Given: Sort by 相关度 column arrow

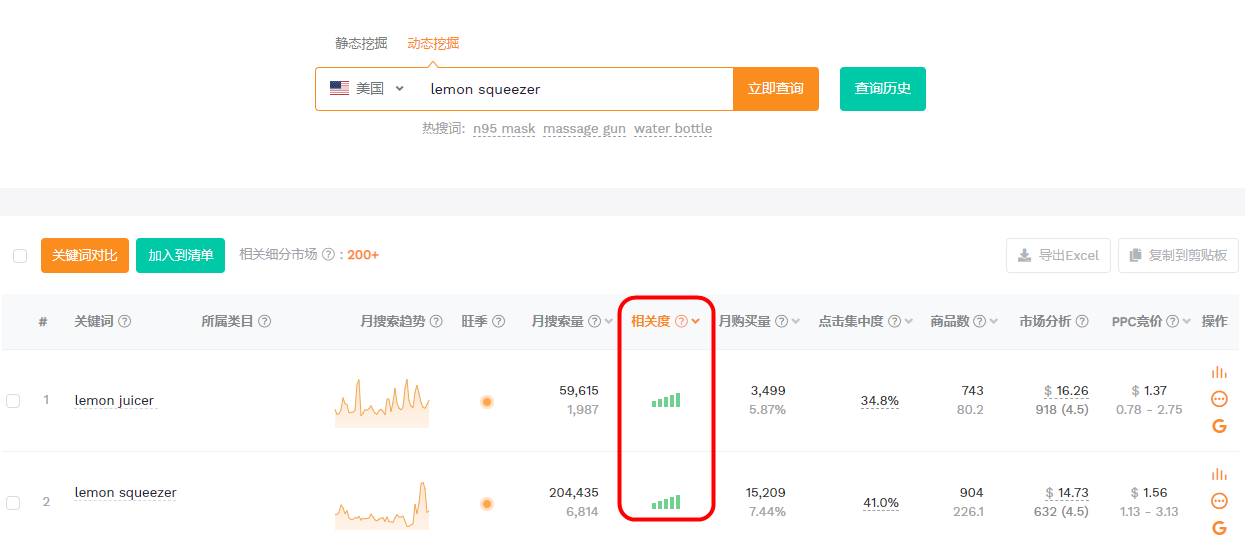Looking at the screenshot, I should click(695, 322).
